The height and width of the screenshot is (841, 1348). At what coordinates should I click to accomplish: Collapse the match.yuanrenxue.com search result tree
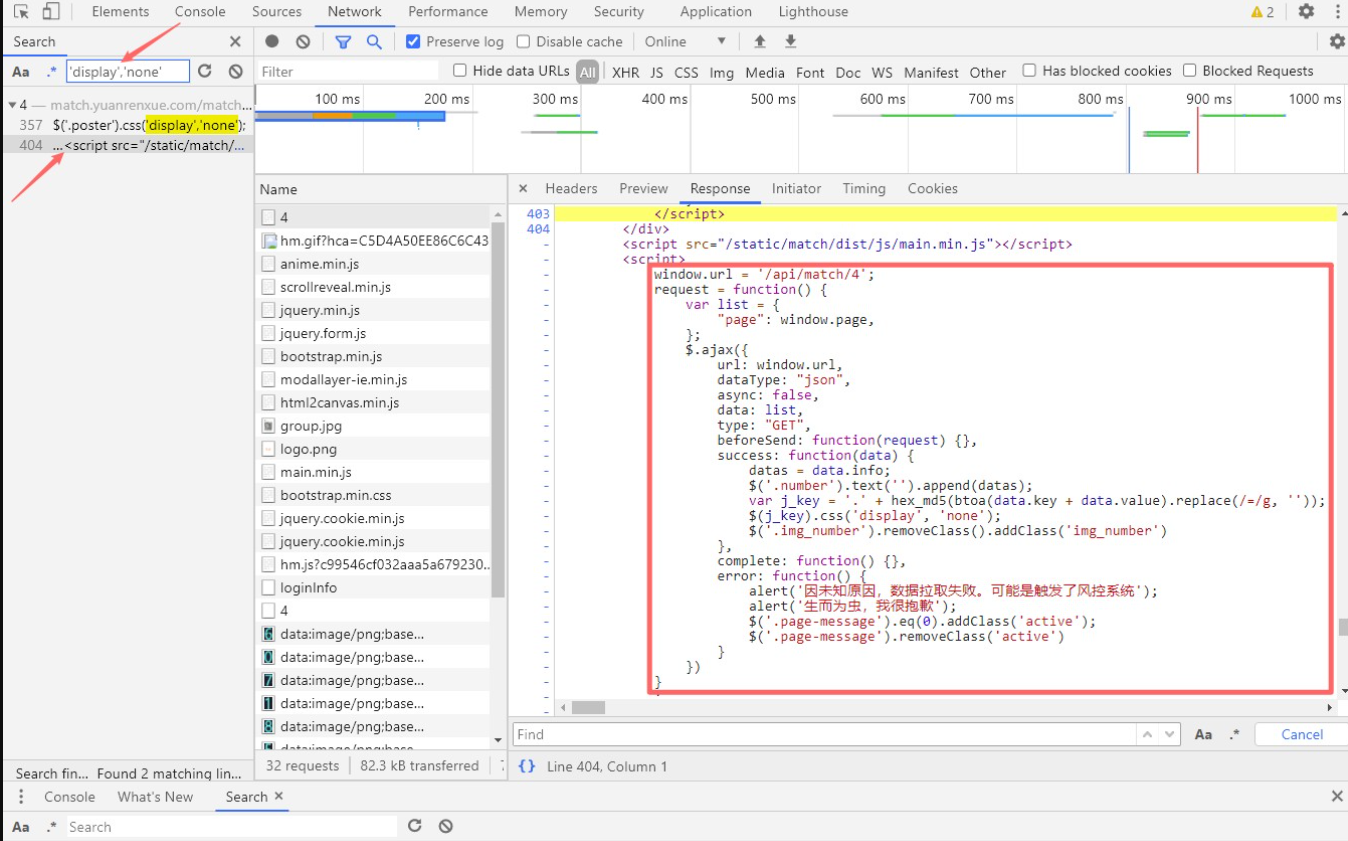pos(11,105)
